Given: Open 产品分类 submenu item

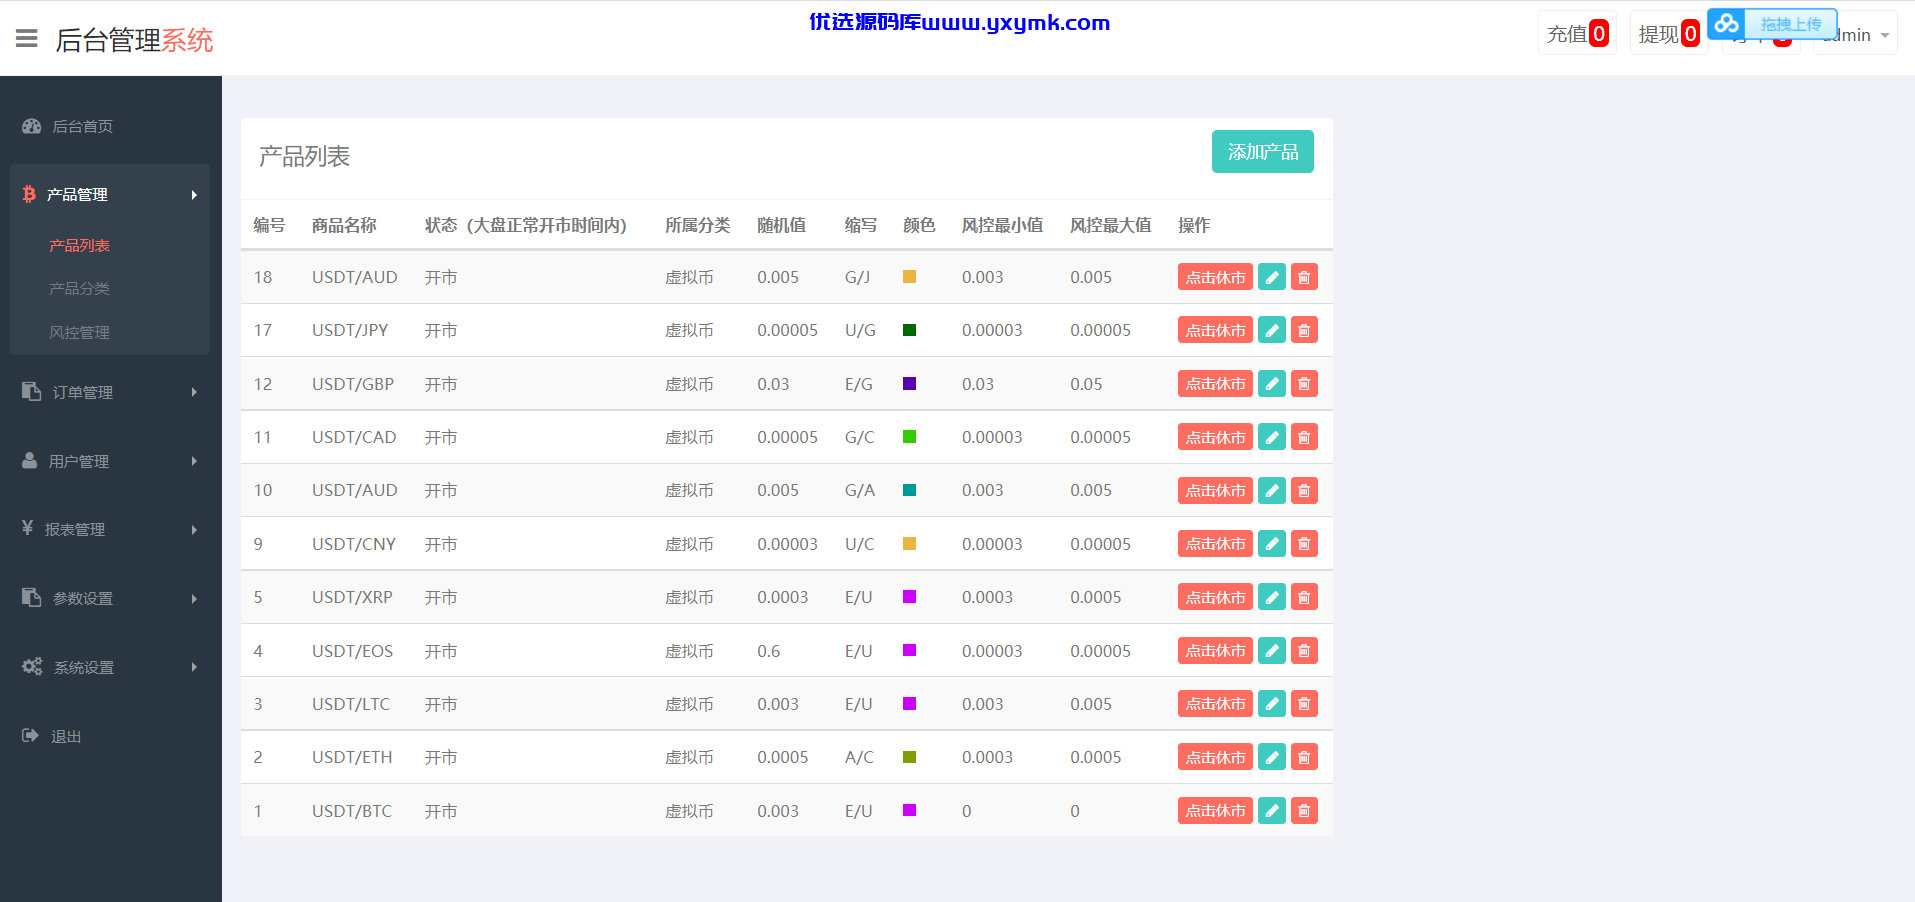Looking at the screenshot, I should click(79, 288).
